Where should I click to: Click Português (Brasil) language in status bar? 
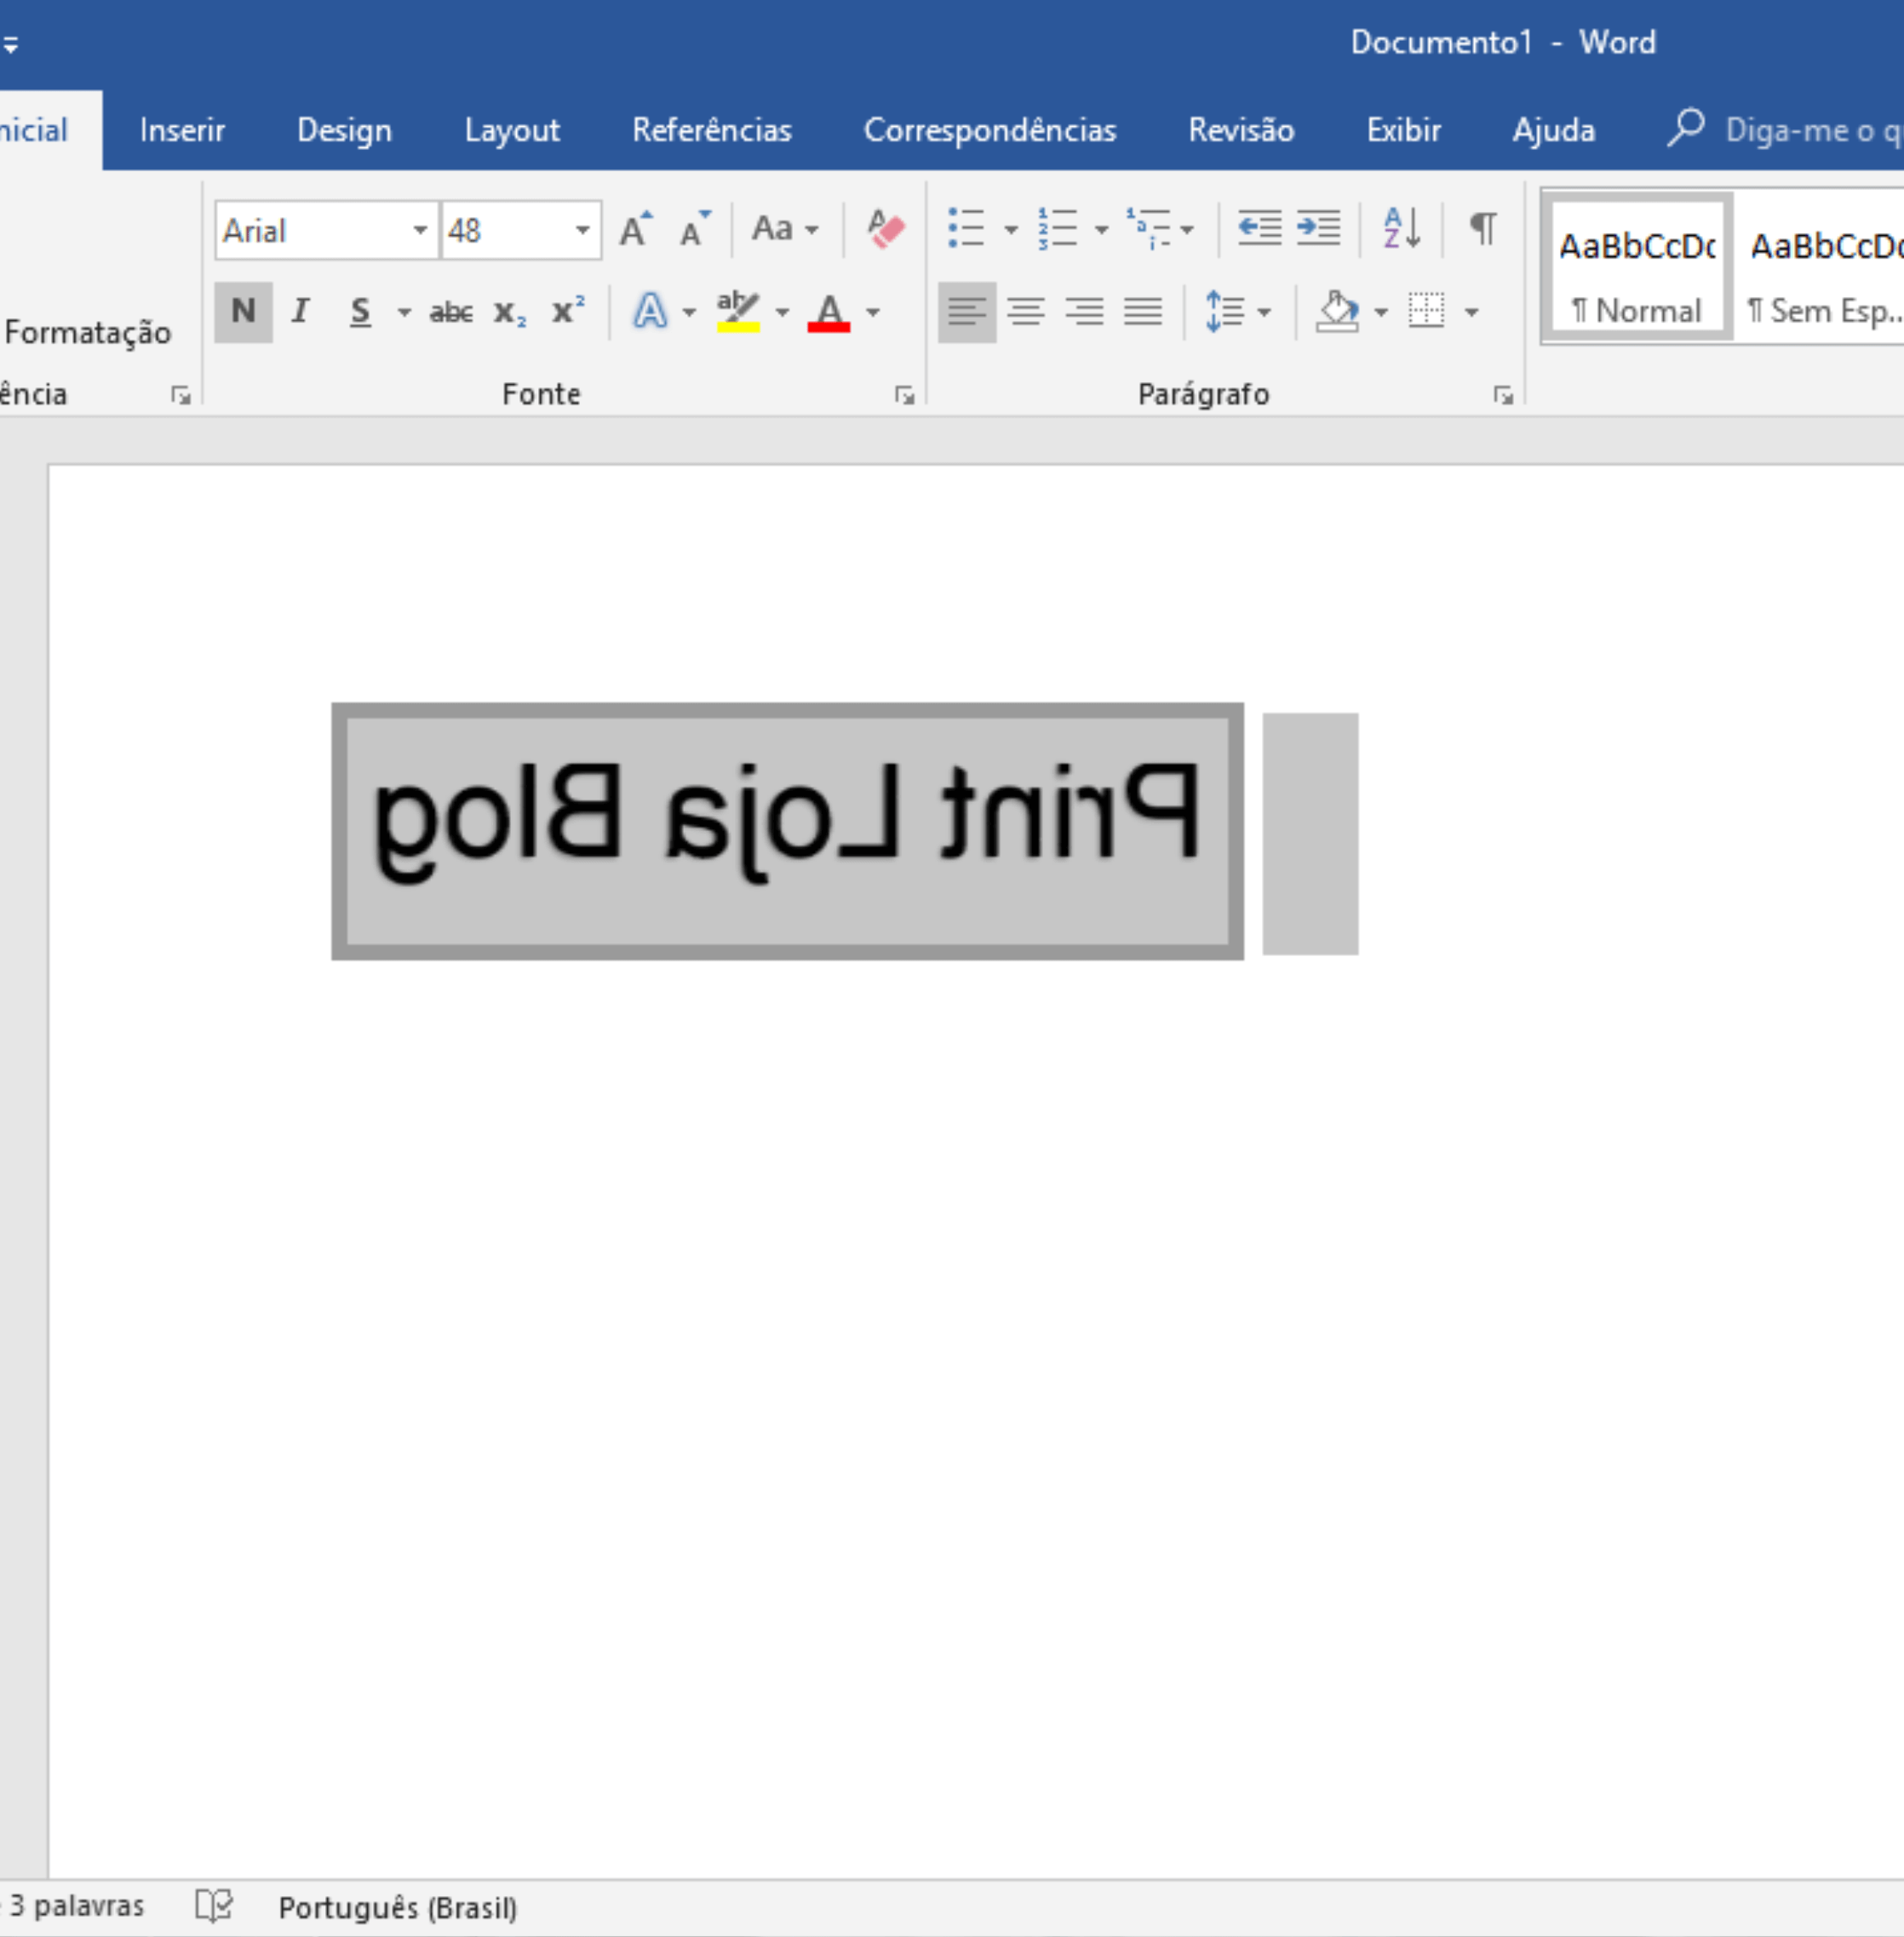tap(397, 1907)
